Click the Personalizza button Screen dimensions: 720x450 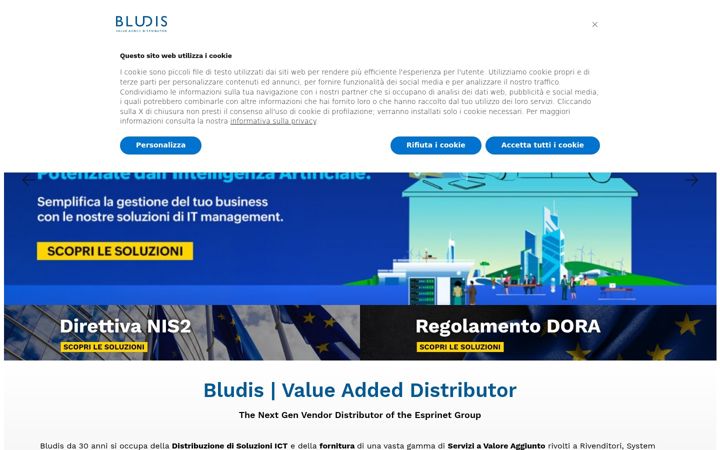(160, 145)
